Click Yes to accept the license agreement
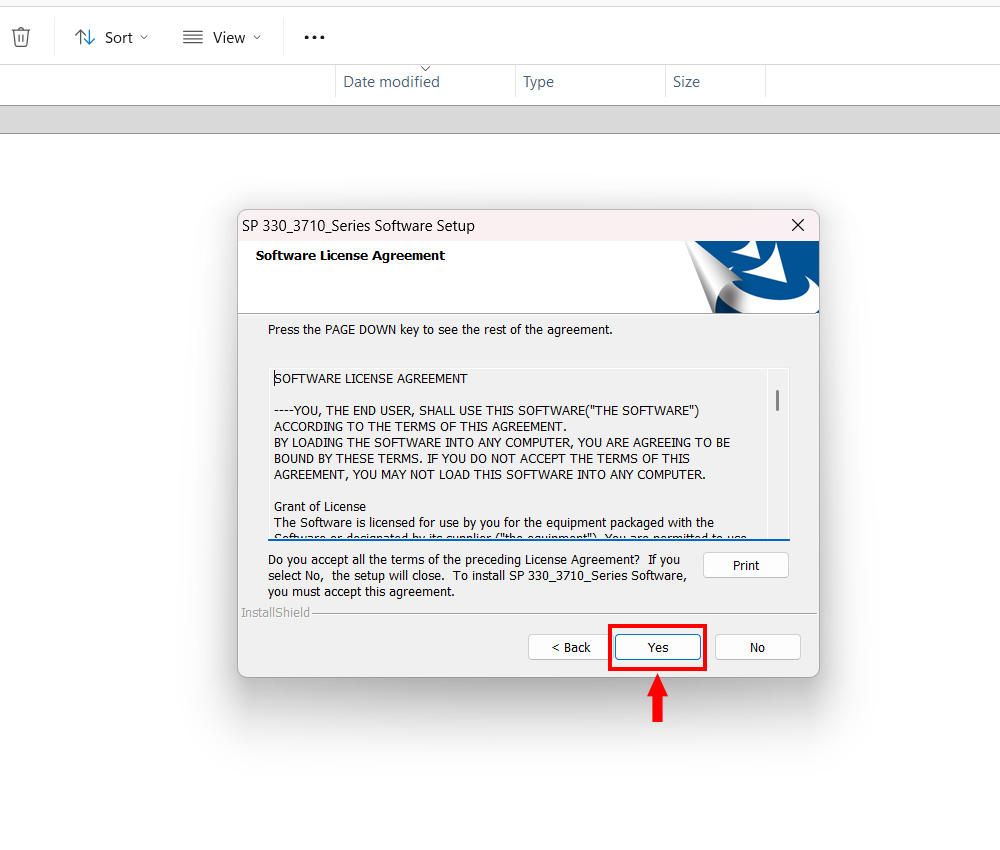 (x=658, y=647)
